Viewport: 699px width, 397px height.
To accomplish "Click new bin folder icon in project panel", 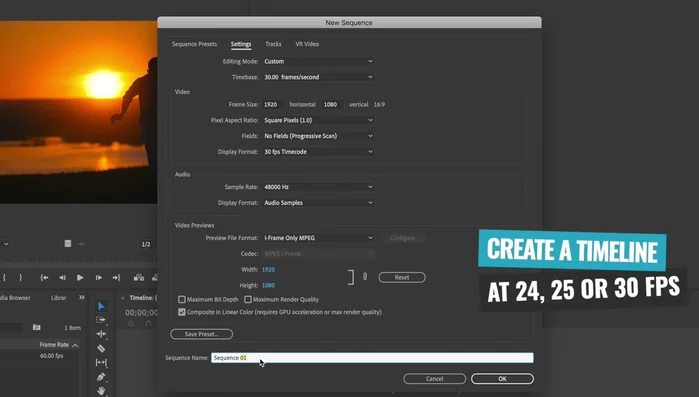I will pos(37,327).
